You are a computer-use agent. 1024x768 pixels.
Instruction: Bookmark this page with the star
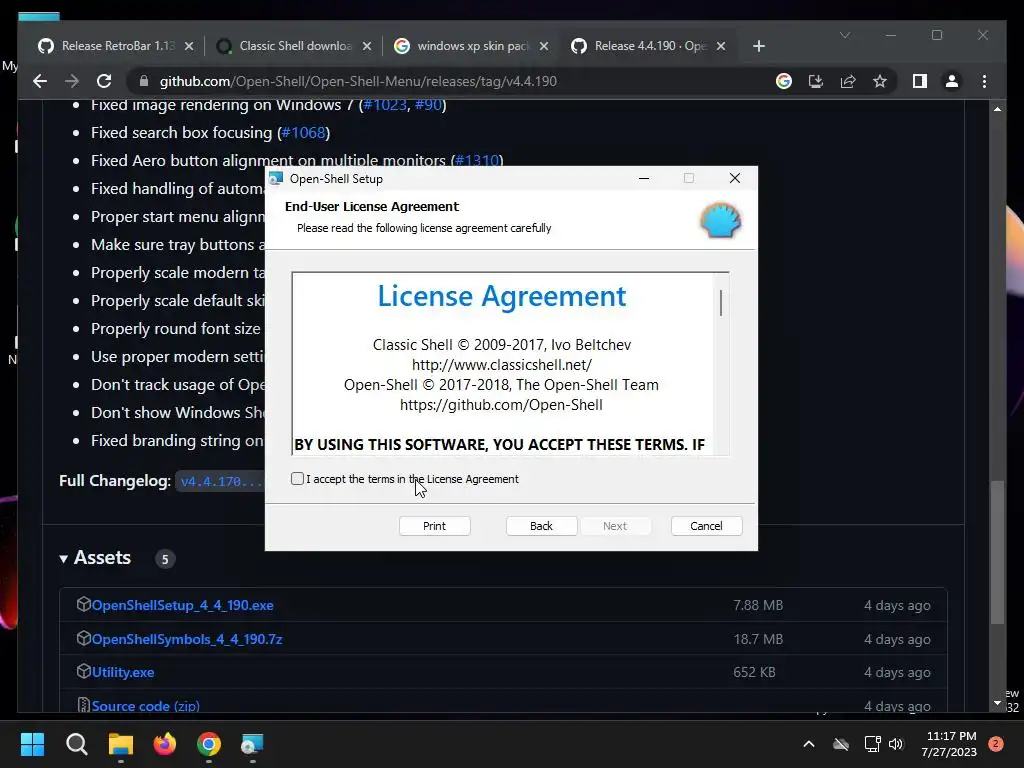880,81
